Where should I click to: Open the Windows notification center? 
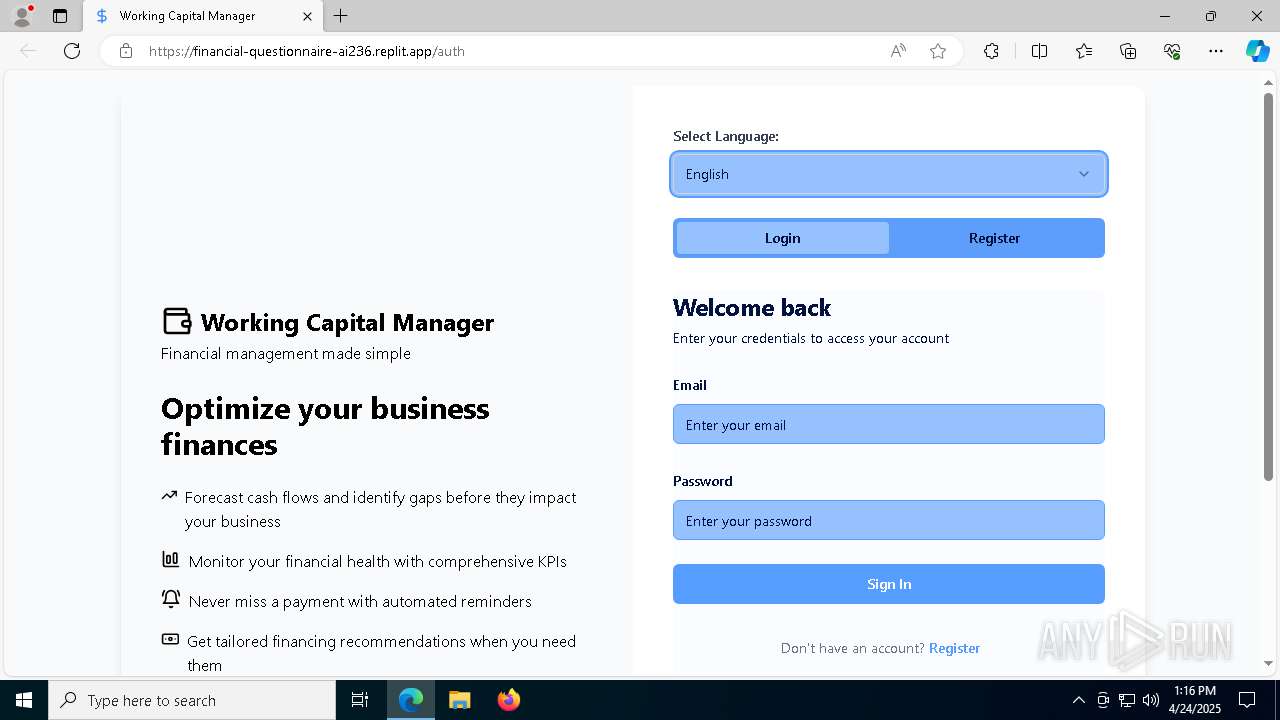[x=1247, y=700]
